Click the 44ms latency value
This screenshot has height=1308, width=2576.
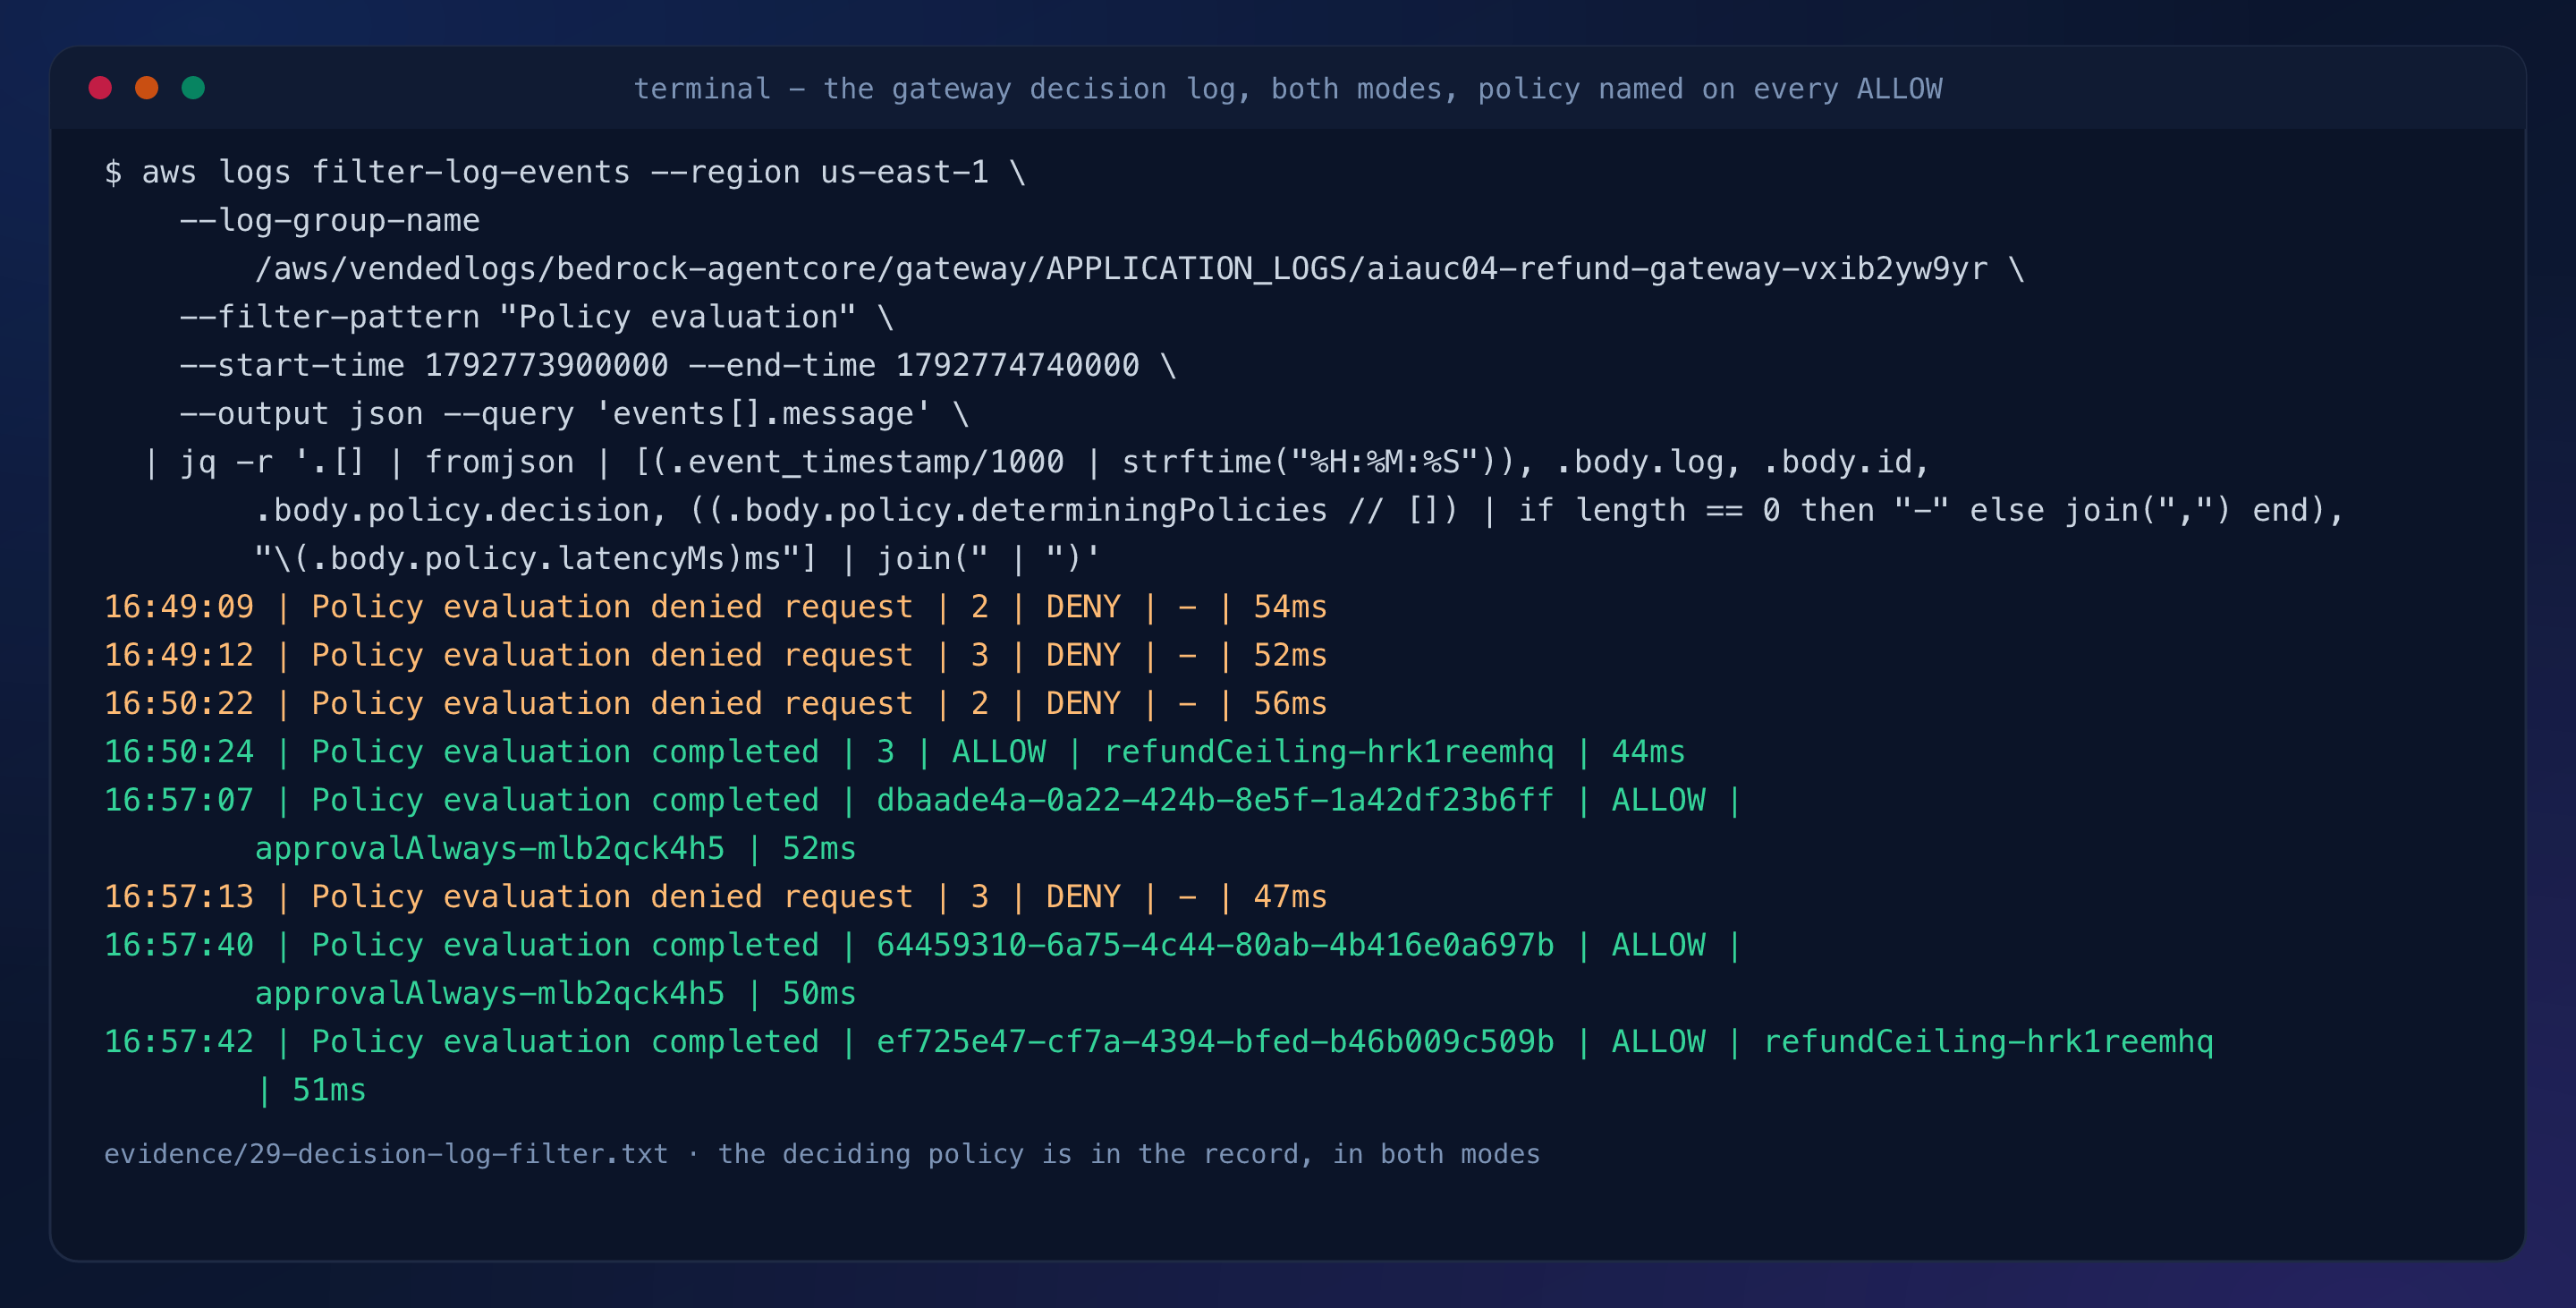coord(1648,751)
